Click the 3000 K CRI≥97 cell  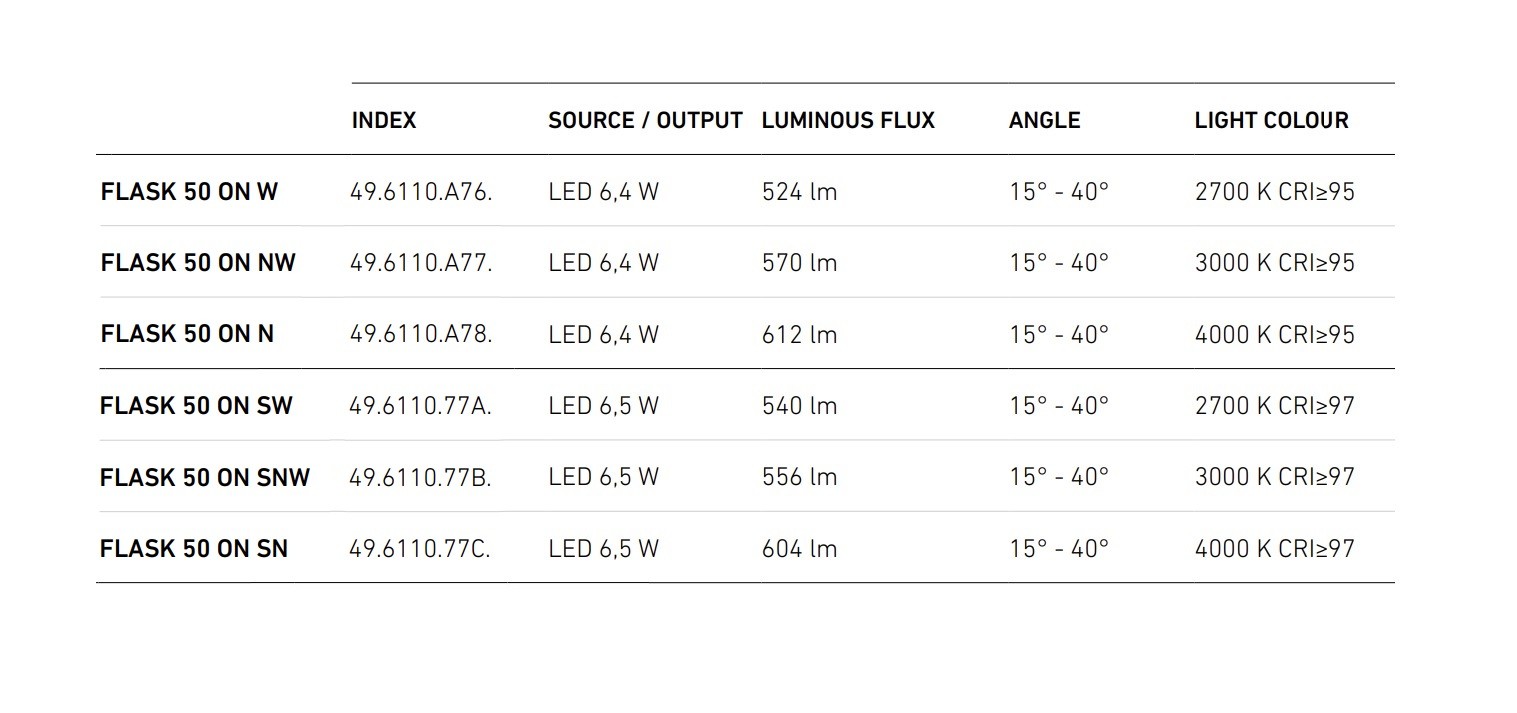1274,477
